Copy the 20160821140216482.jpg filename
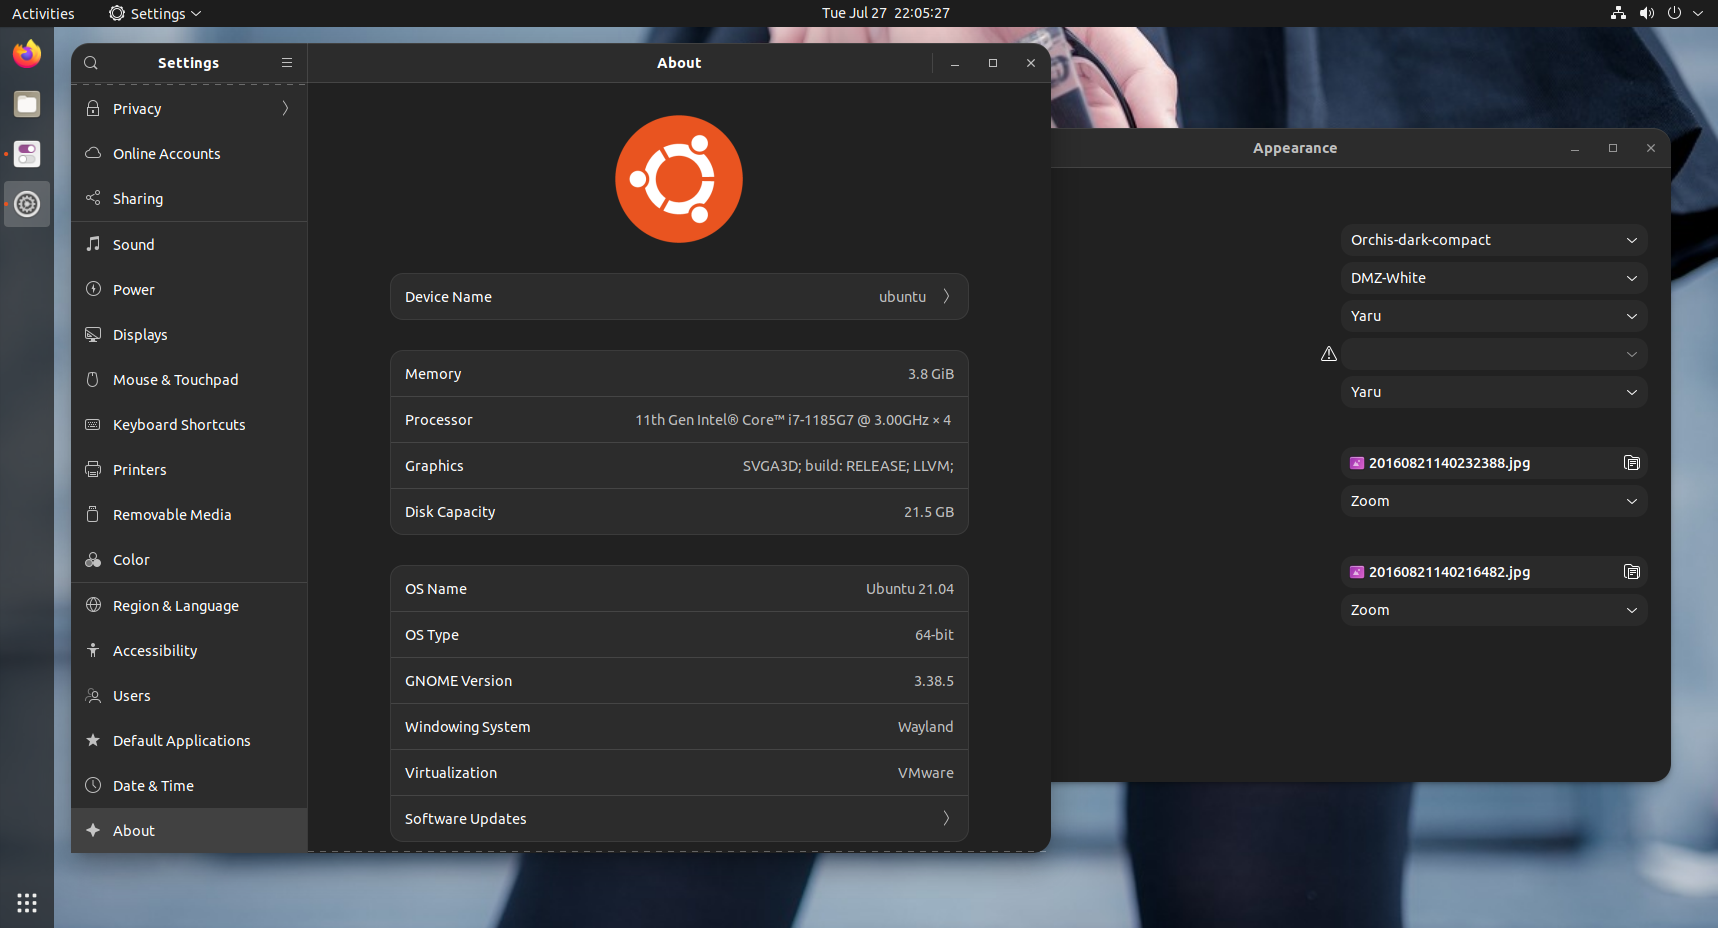Viewport: 1718px width, 928px height. point(1632,572)
